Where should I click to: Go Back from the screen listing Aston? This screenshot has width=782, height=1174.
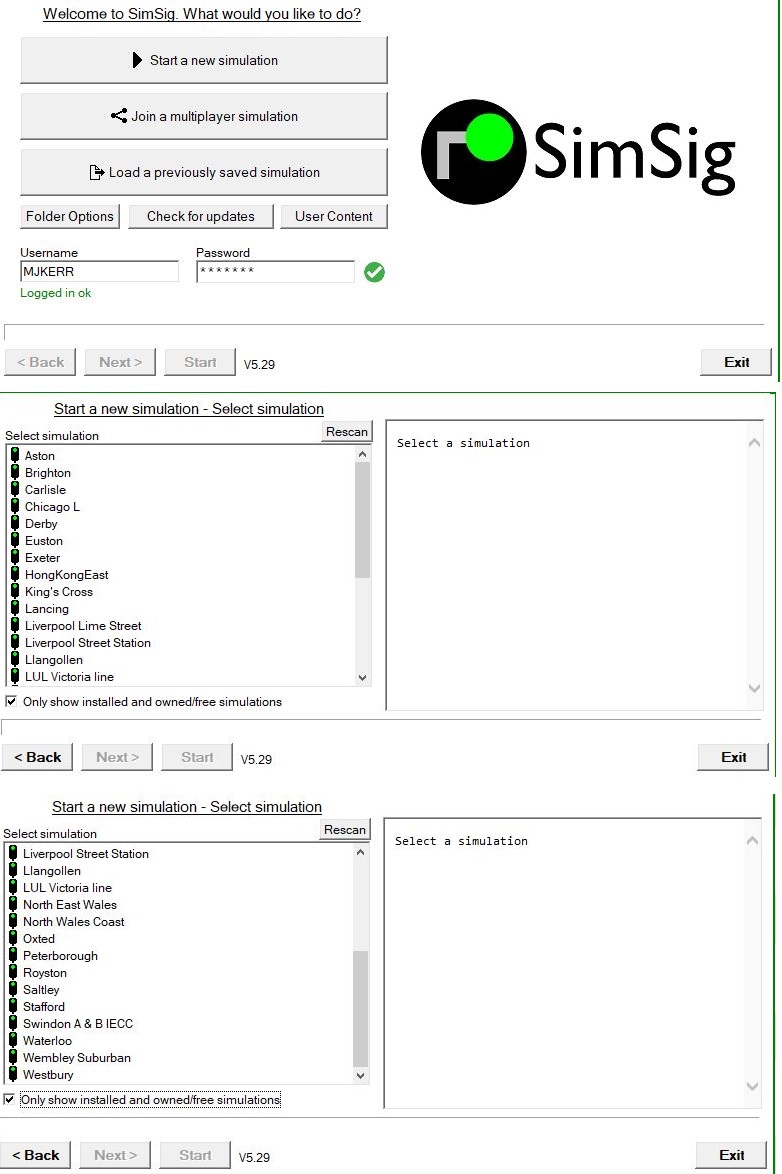coord(37,757)
